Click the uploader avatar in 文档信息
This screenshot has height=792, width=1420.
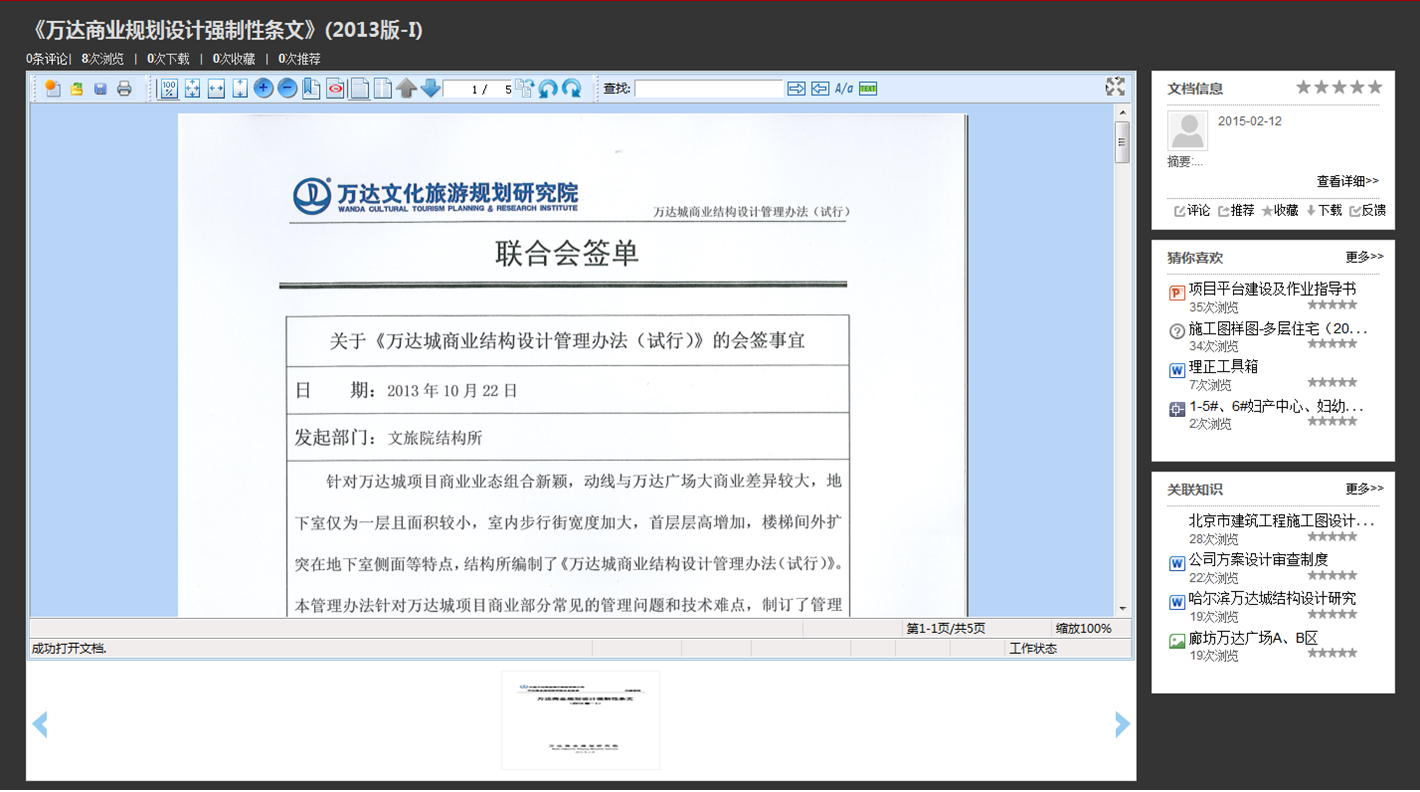1187,131
